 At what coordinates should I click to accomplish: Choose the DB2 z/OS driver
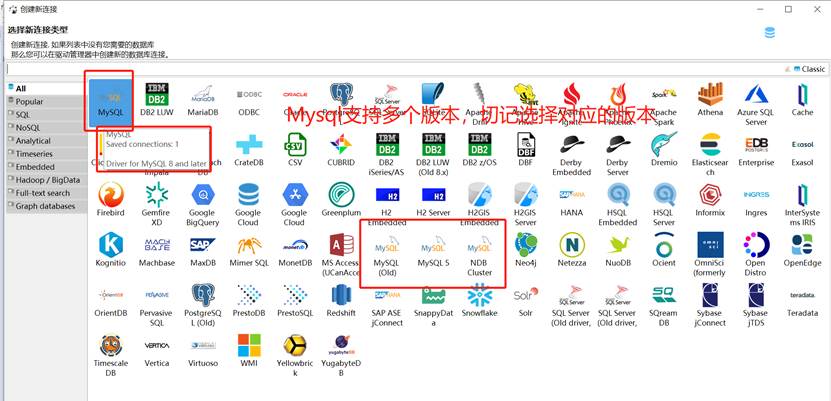tap(480, 150)
